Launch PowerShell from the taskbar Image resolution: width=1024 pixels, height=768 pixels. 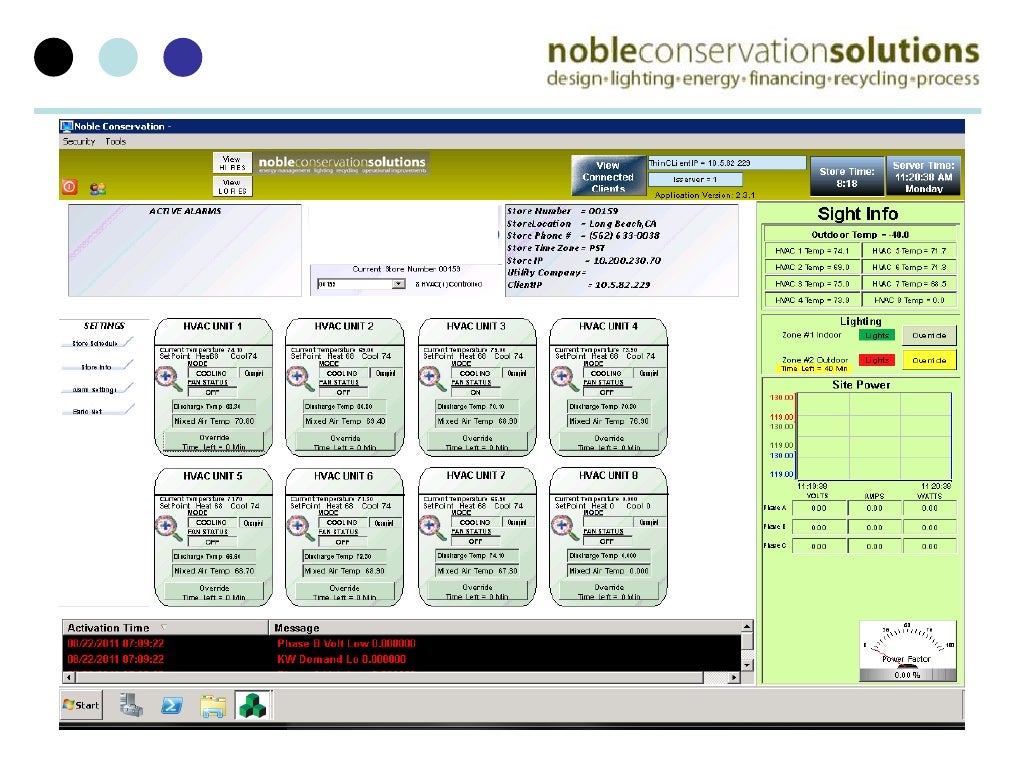pyautogui.click(x=172, y=705)
